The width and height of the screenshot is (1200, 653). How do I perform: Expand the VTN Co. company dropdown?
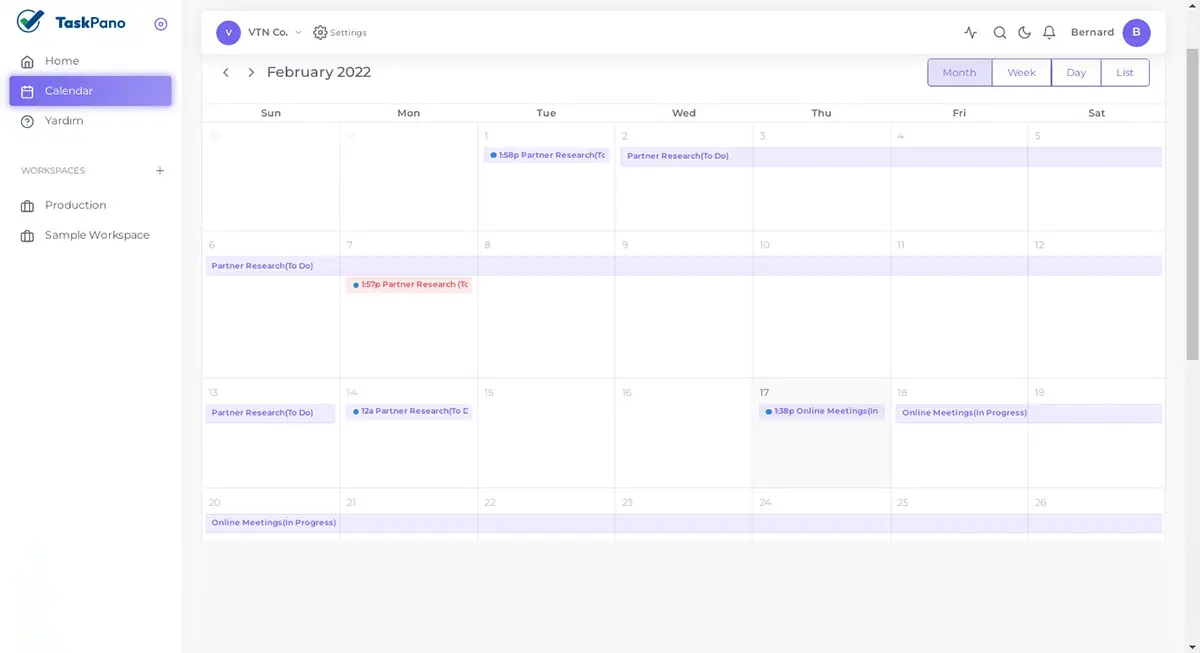click(298, 33)
